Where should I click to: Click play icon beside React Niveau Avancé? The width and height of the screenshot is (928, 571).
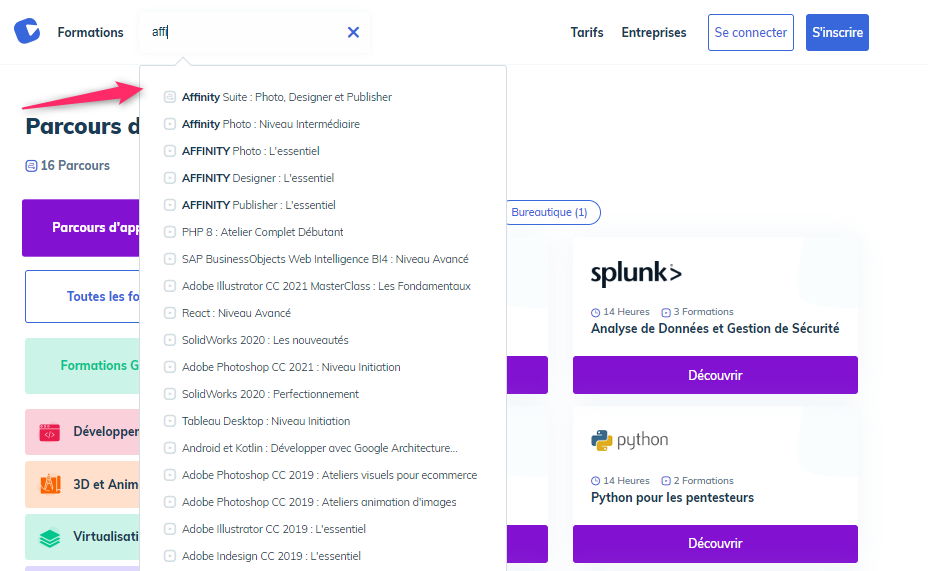point(170,313)
